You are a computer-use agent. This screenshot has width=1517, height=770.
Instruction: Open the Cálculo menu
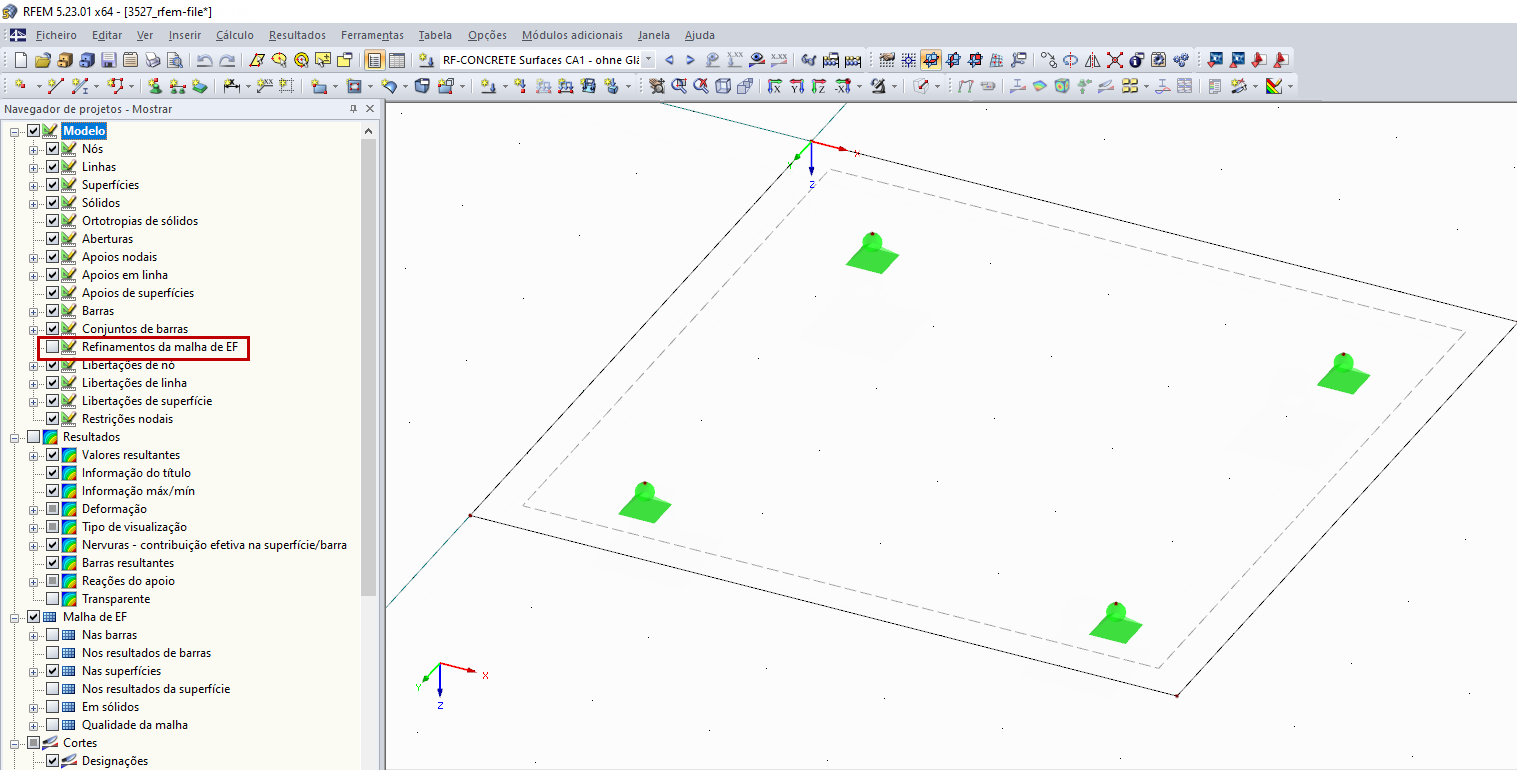point(235,35)
